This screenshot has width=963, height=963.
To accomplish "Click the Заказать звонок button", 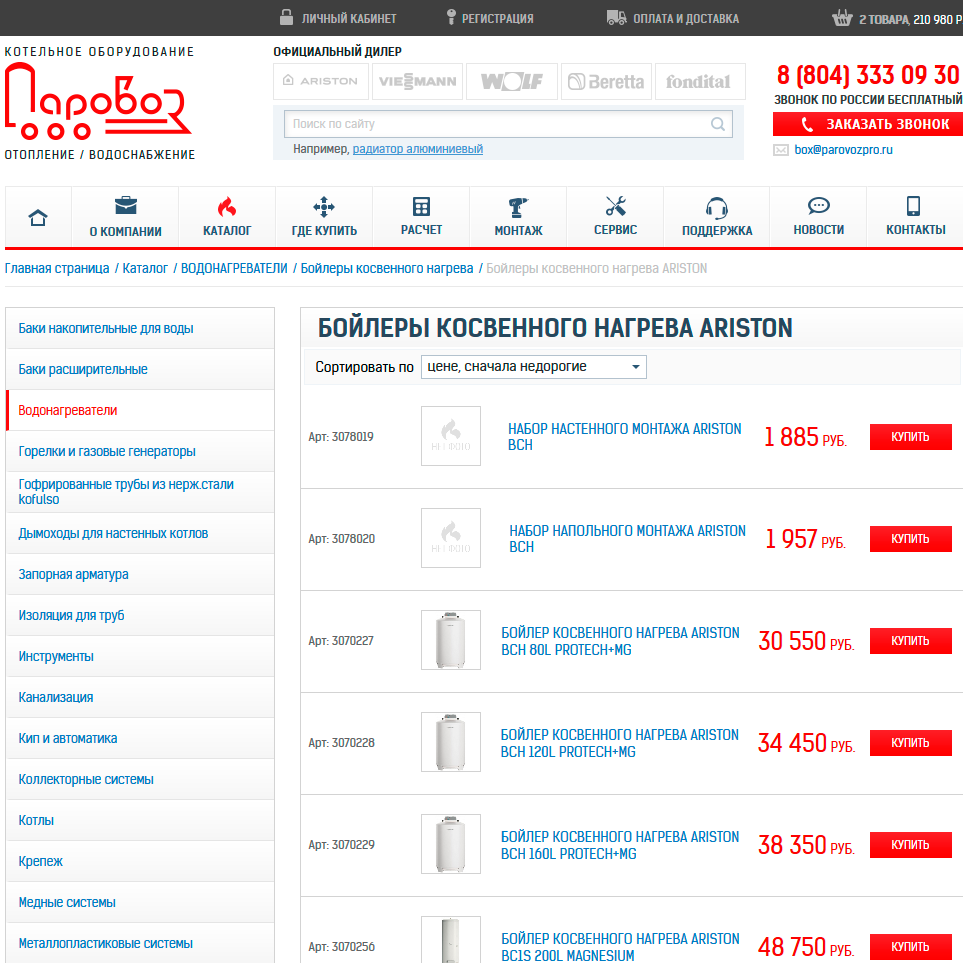I will click(868, 124).
